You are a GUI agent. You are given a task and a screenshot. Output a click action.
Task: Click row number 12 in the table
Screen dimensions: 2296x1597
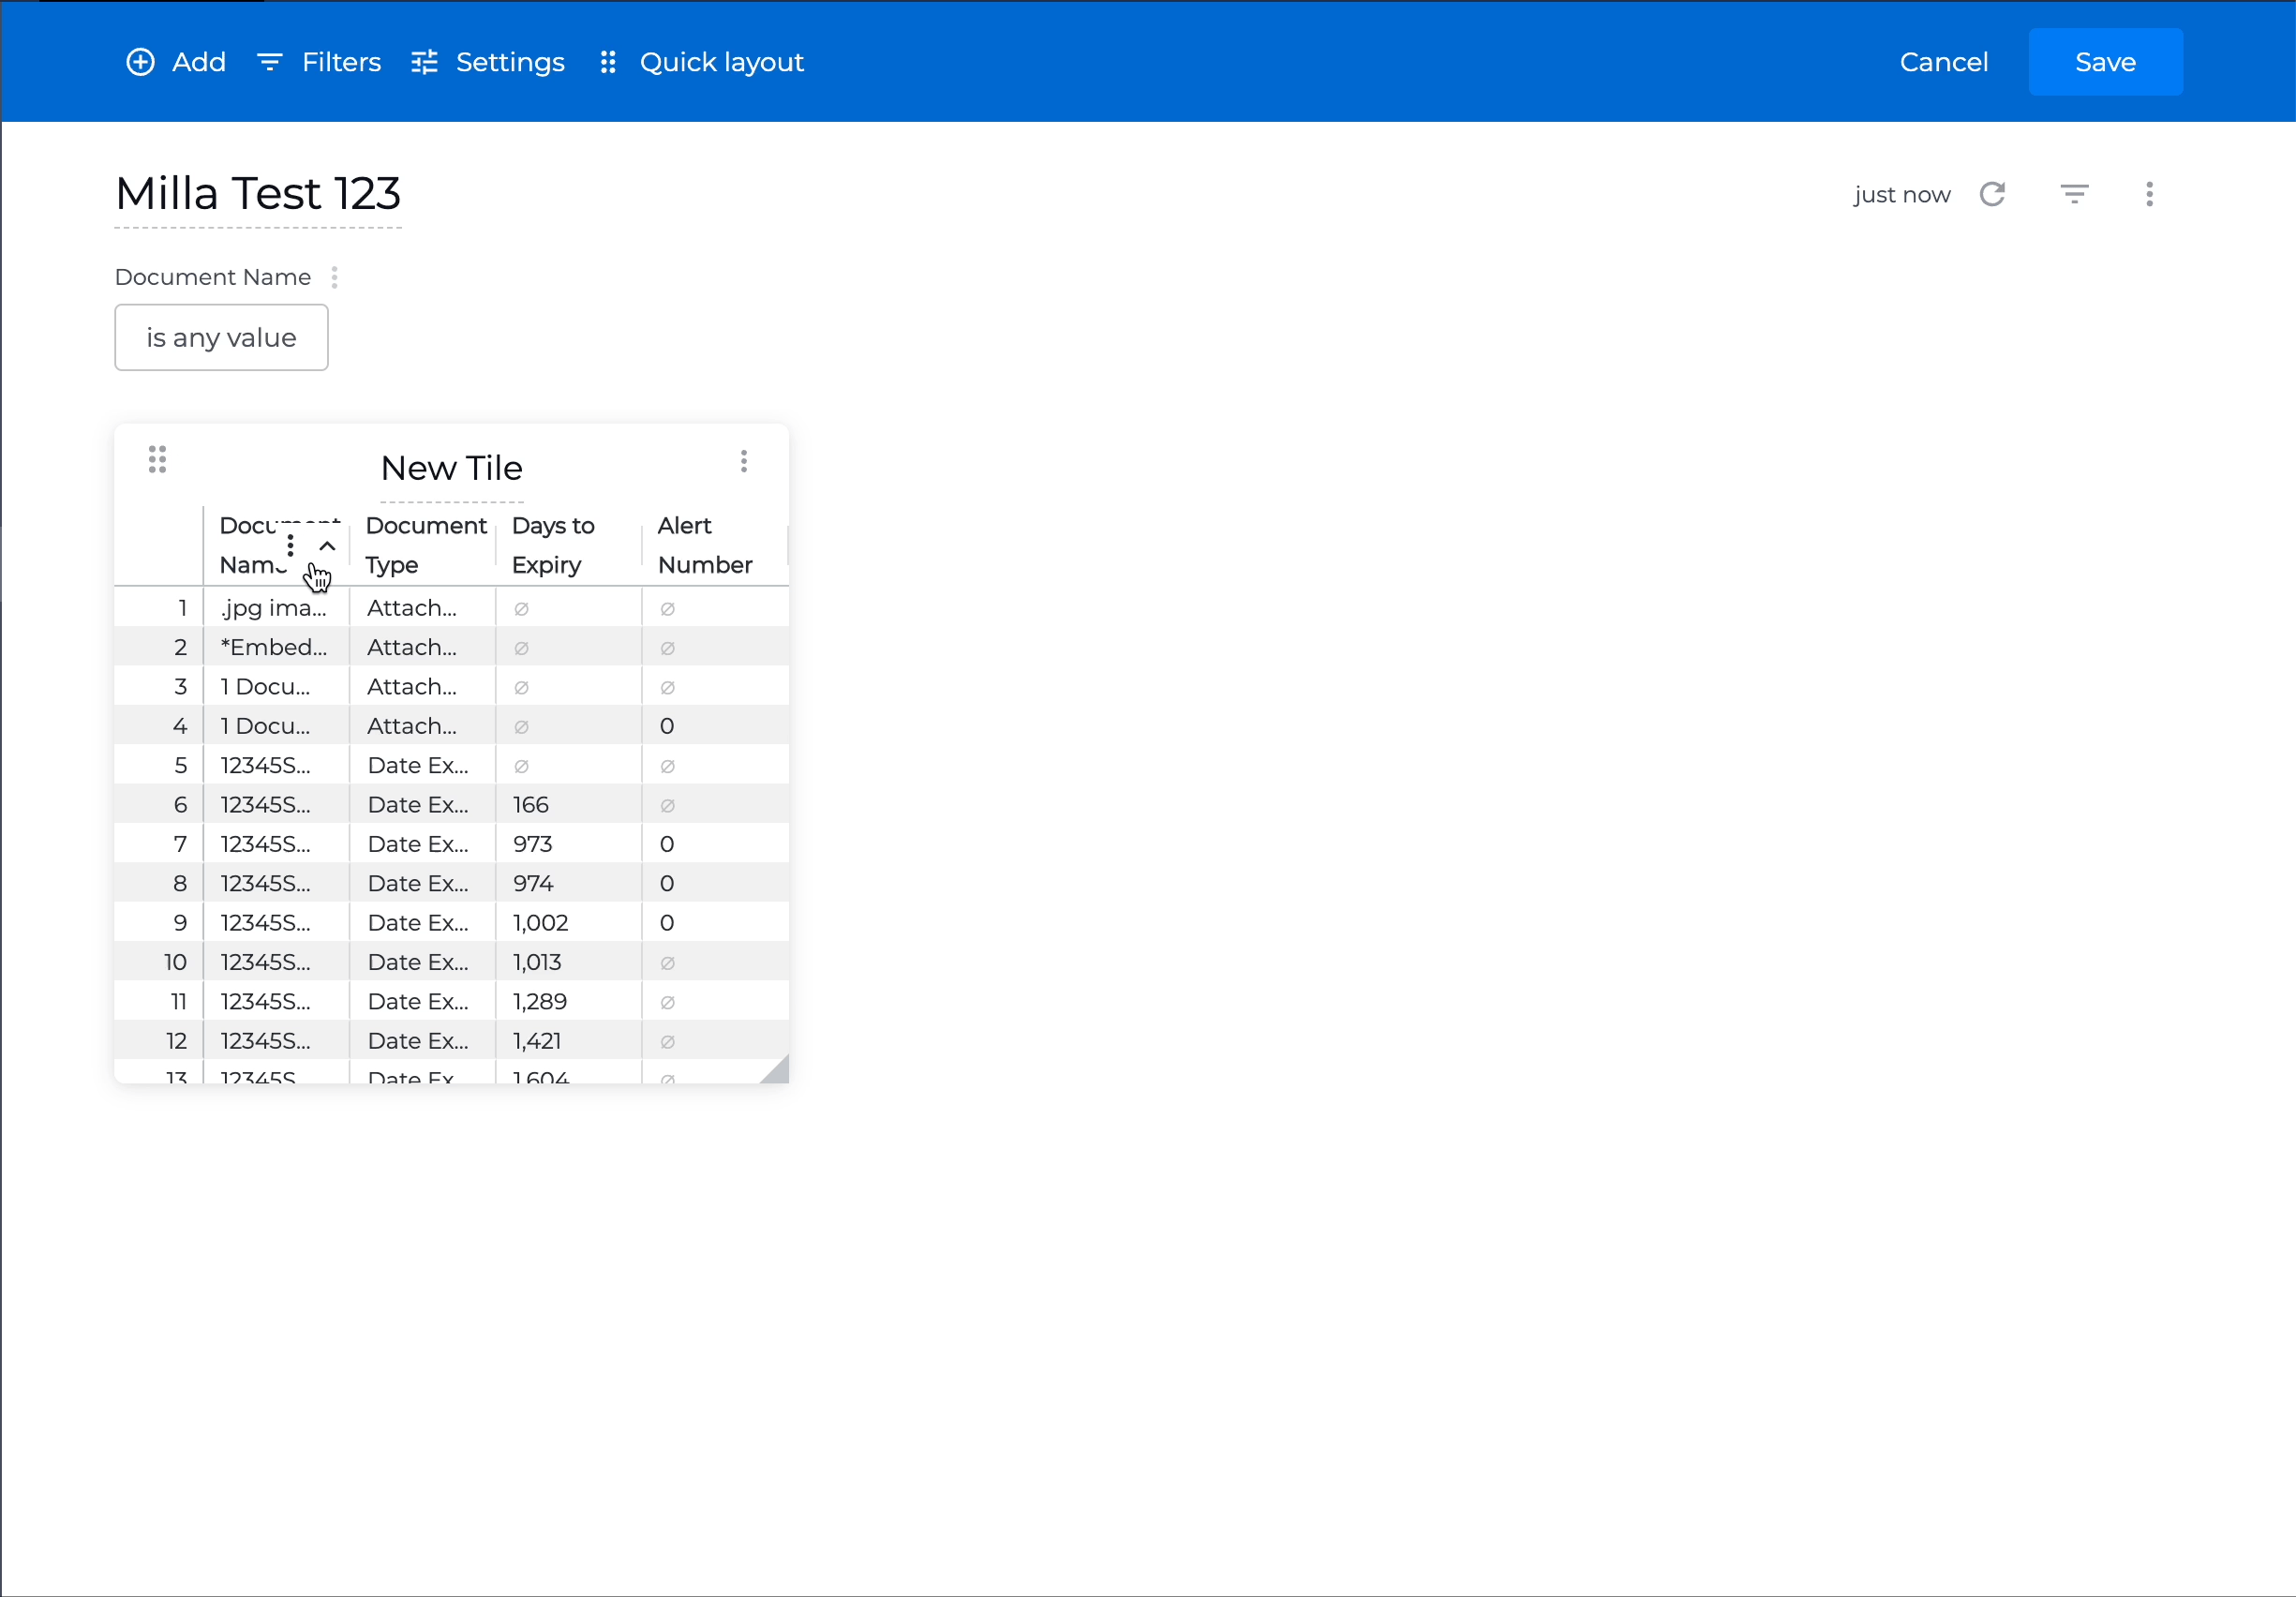tap(176, 1041)
